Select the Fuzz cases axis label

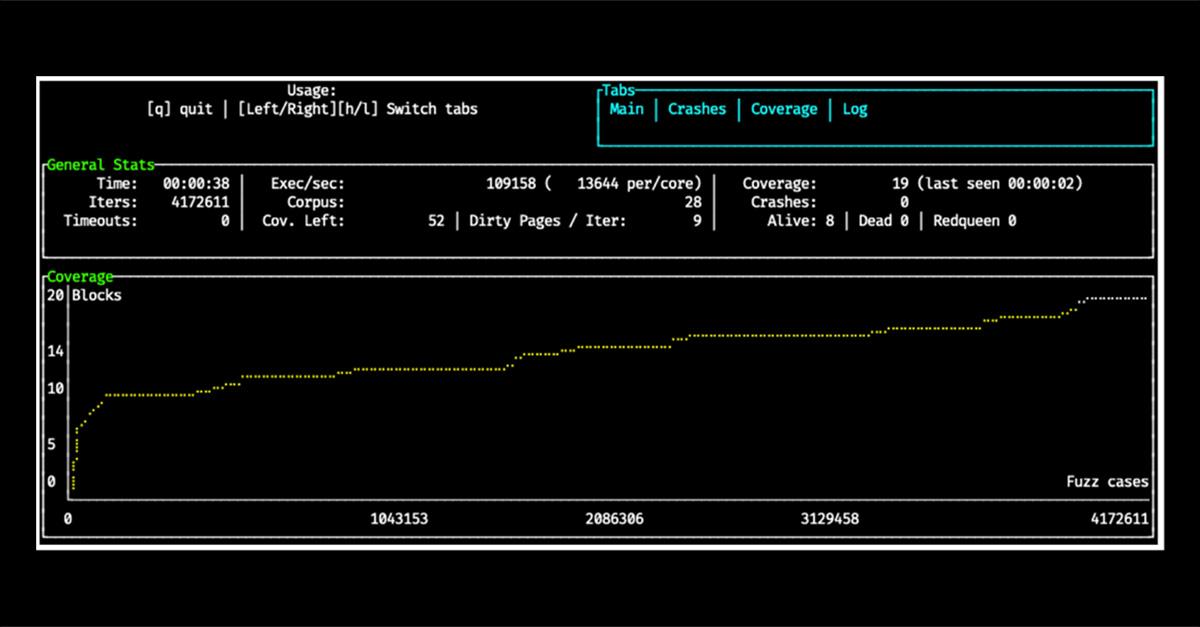click(x=1107, y=482)
